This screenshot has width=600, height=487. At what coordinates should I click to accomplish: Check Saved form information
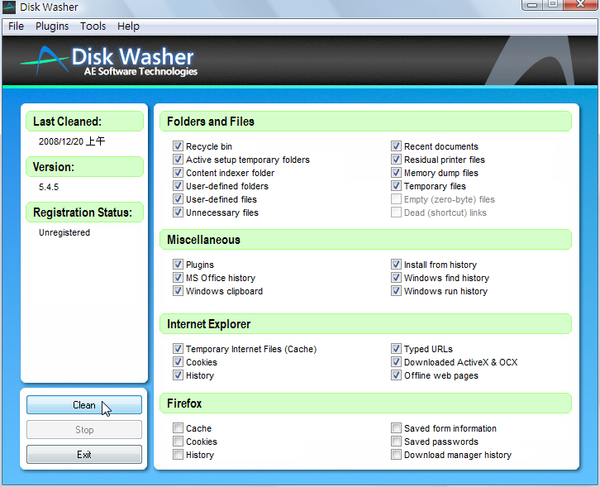pyautogui.click(x=396, y=428)
